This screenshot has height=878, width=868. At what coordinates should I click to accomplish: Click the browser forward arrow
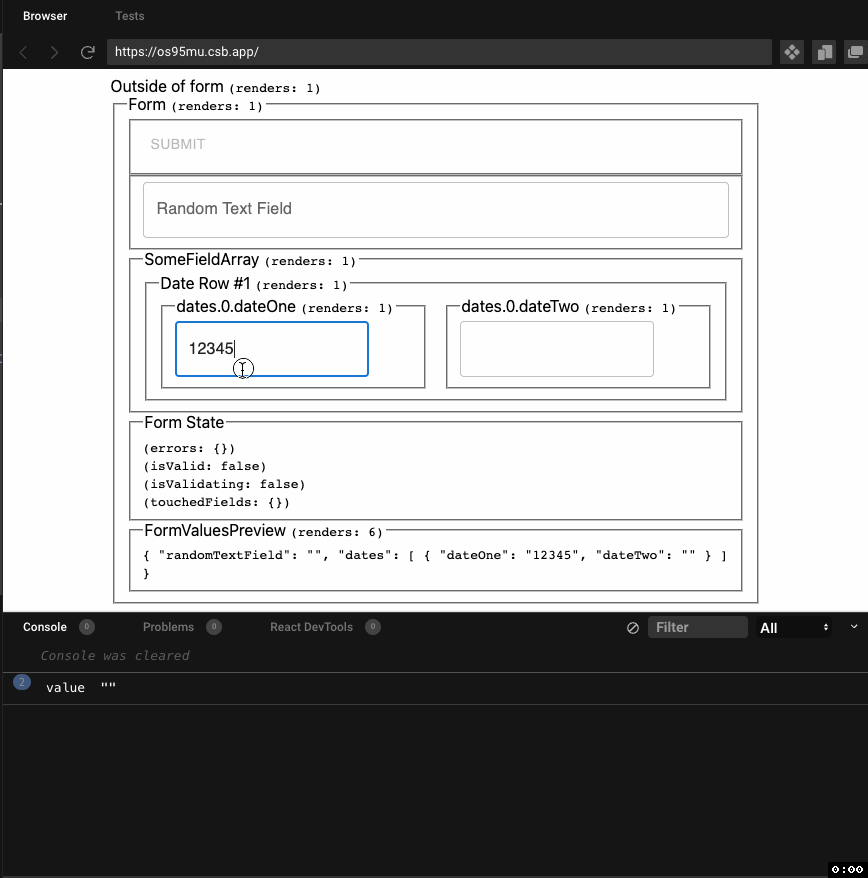(x=54, y=53)
